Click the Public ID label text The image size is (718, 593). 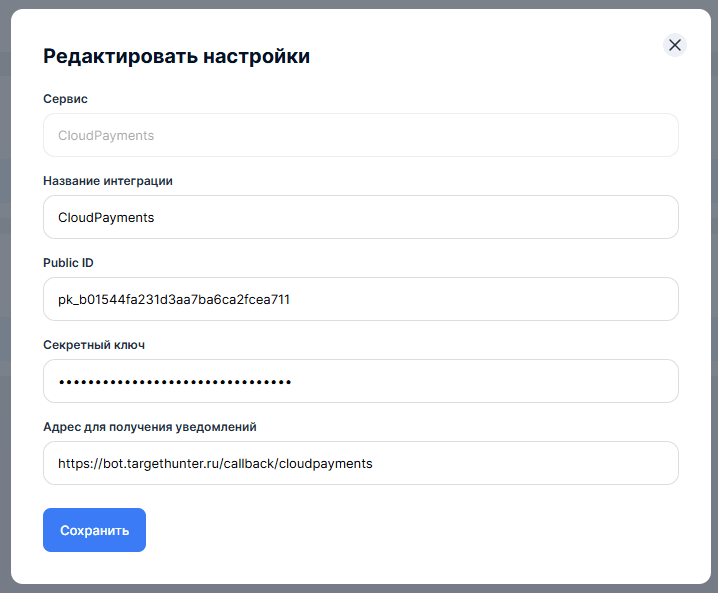point(68,263)
